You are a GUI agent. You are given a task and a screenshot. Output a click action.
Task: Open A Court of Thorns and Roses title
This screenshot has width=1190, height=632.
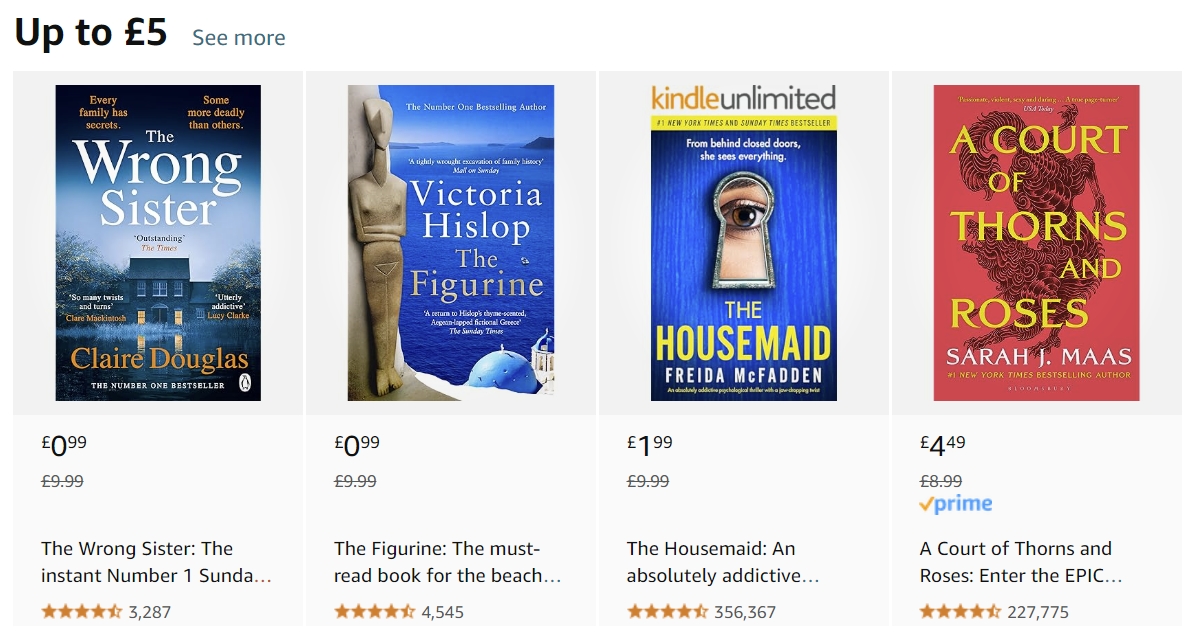coord(1021,562)
